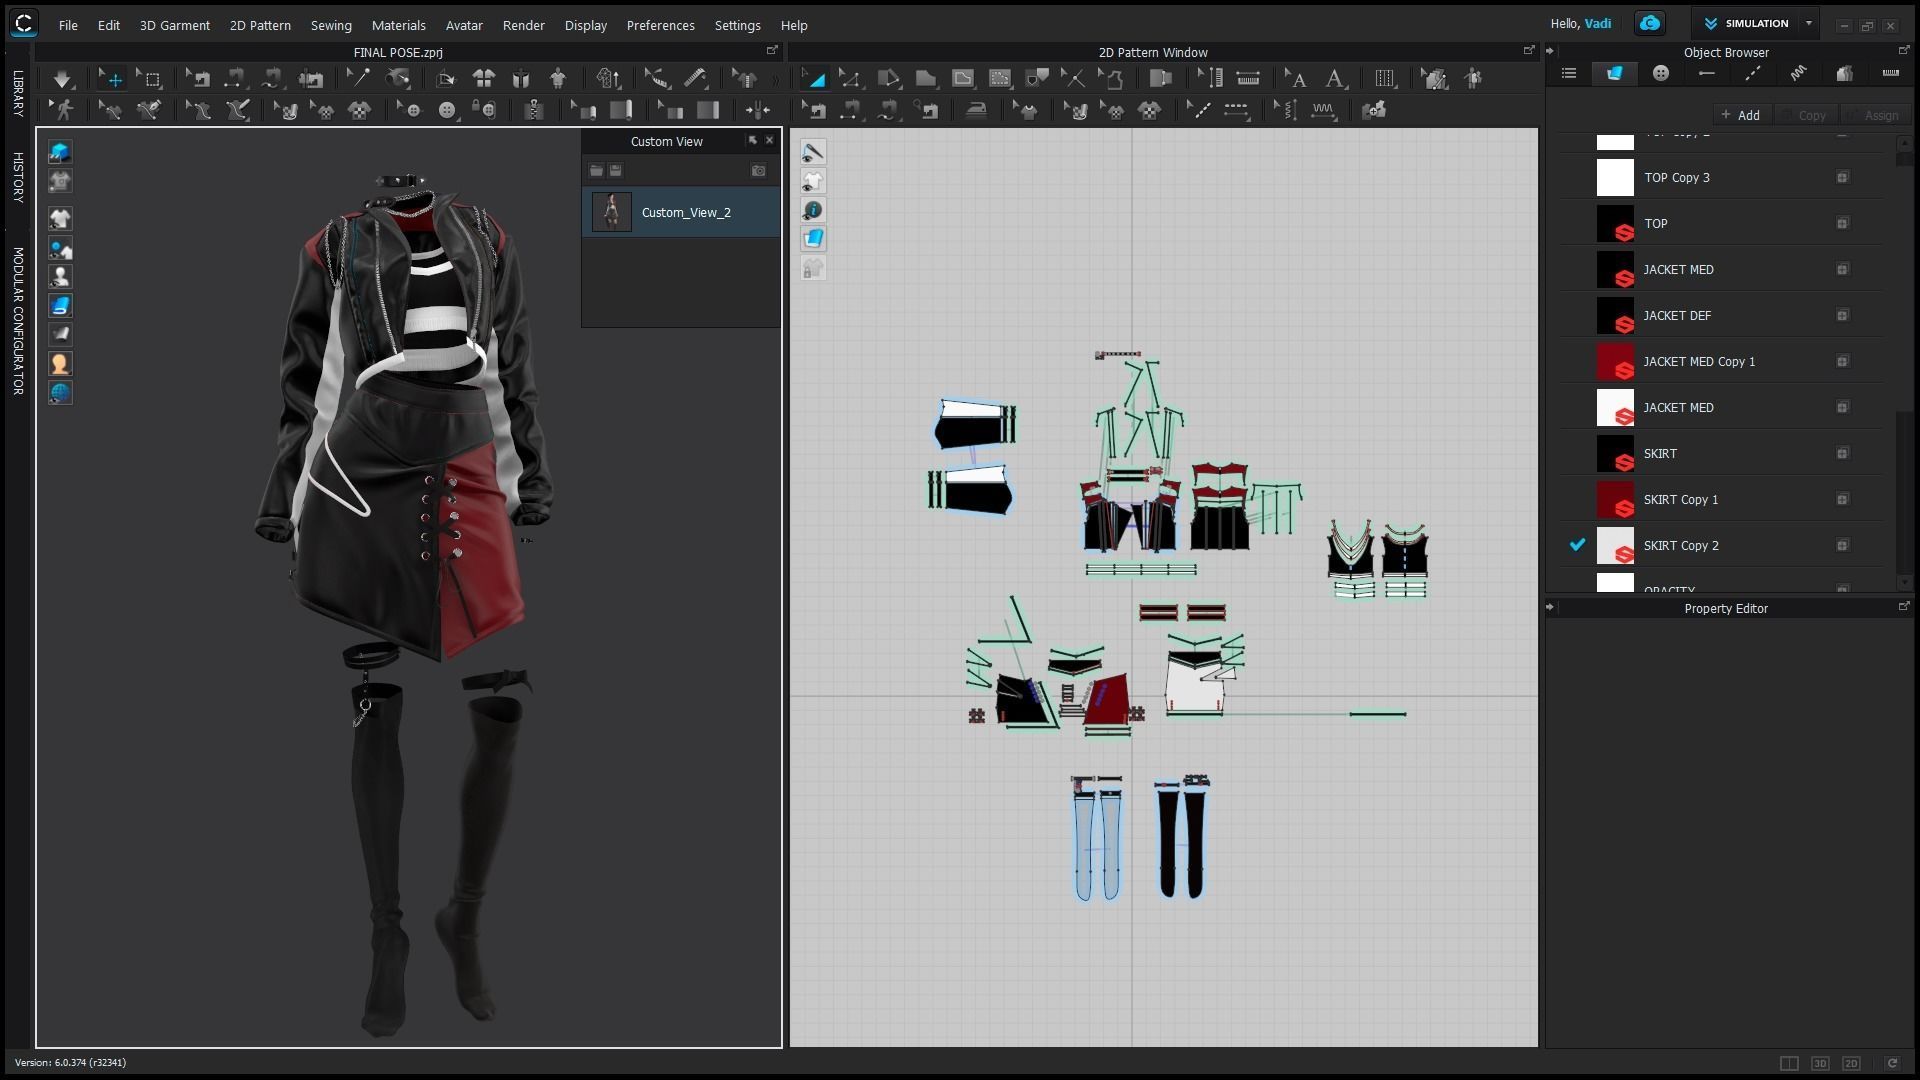1920x1080 pixels.
Task: Toggle the pin icon in Custom View header
Action: click(x=752, y=141)
